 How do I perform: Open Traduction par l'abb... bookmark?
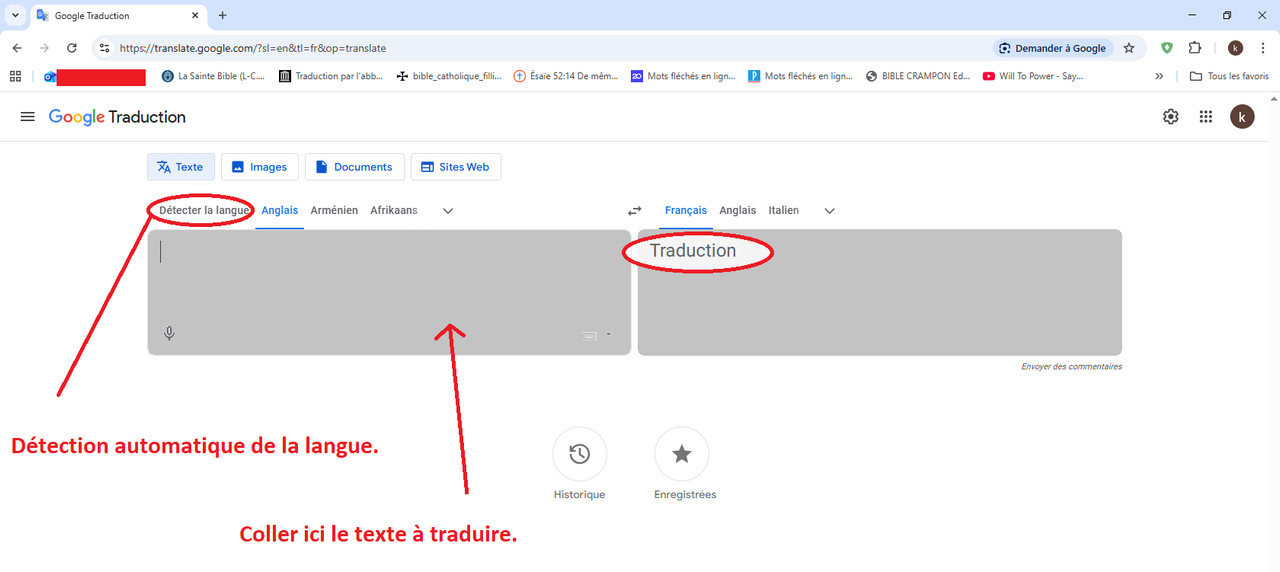pos(331,76)
